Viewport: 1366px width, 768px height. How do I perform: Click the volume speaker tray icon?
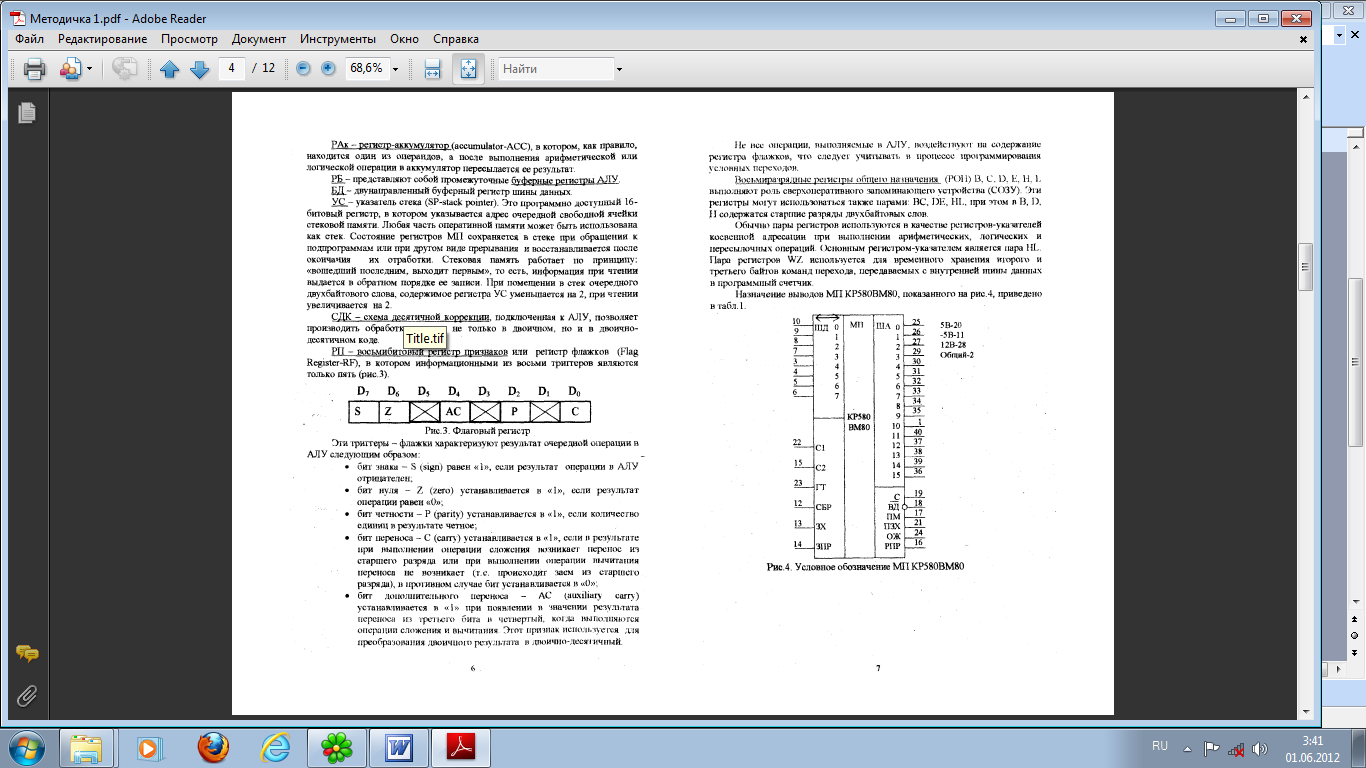tap(1262, 747)
